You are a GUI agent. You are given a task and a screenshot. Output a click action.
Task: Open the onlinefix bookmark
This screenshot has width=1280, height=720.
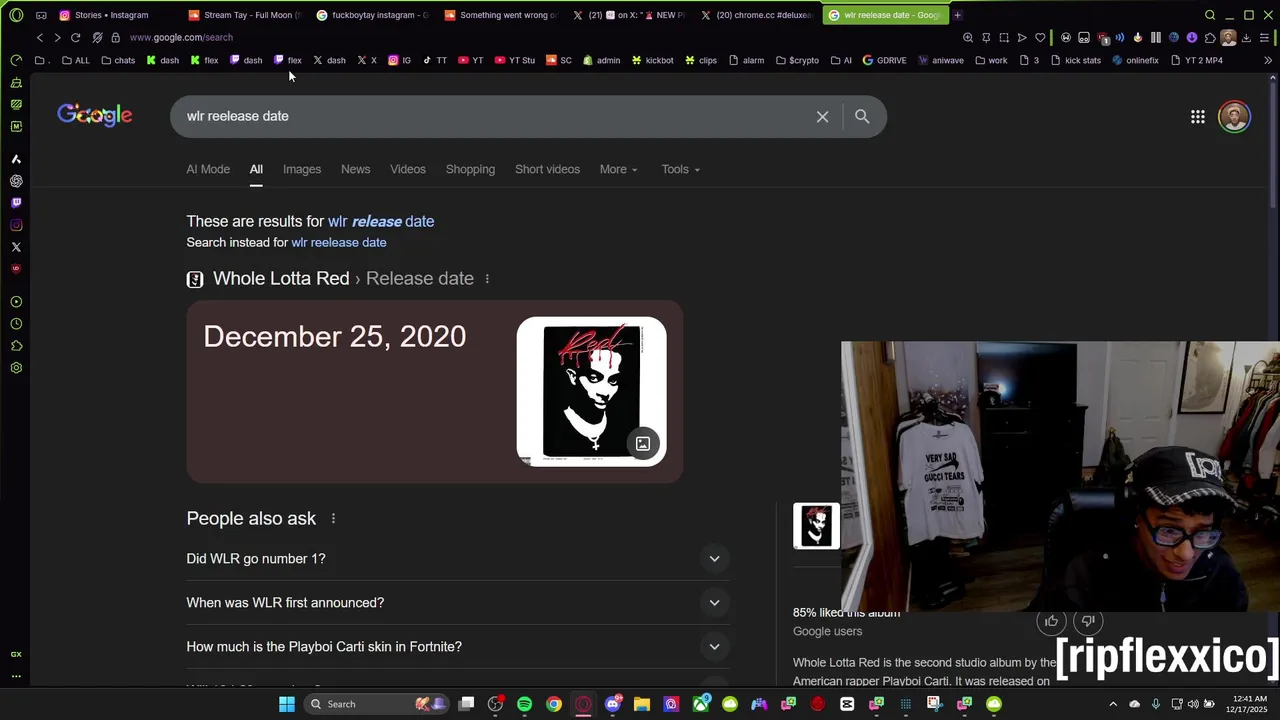point(1135,60)
